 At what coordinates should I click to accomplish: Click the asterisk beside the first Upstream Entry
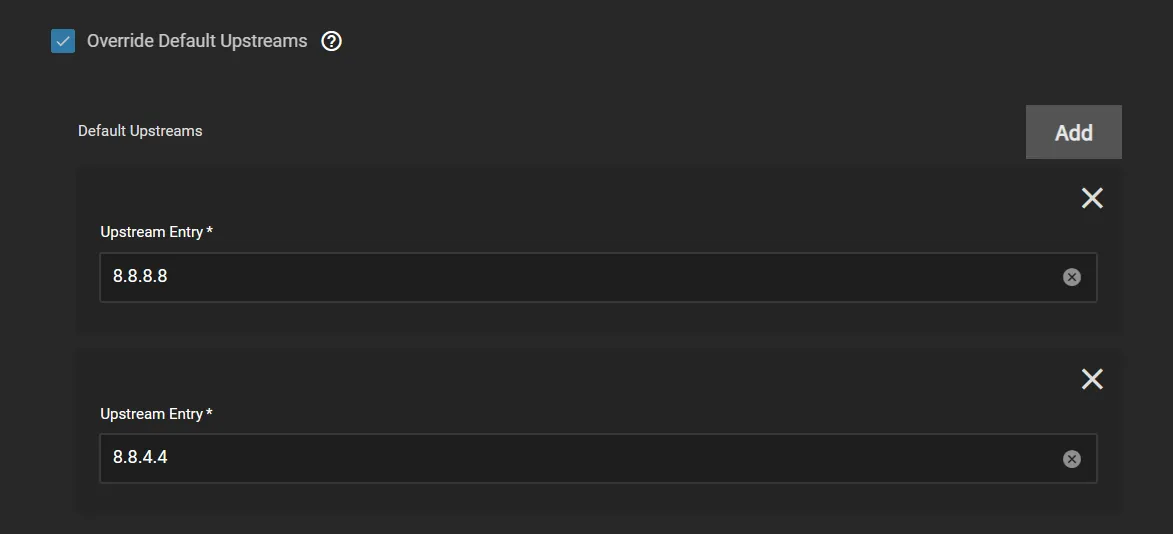click(209, 231)
